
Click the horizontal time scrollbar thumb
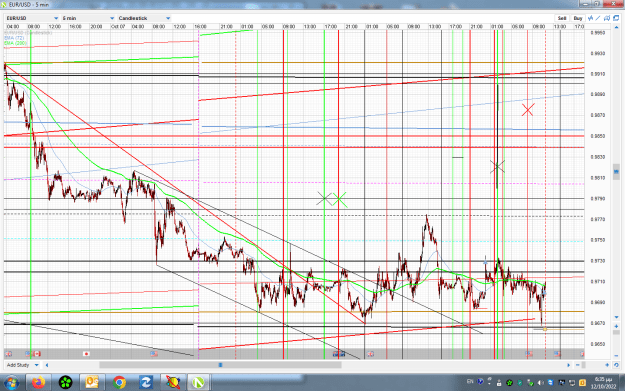220,365
